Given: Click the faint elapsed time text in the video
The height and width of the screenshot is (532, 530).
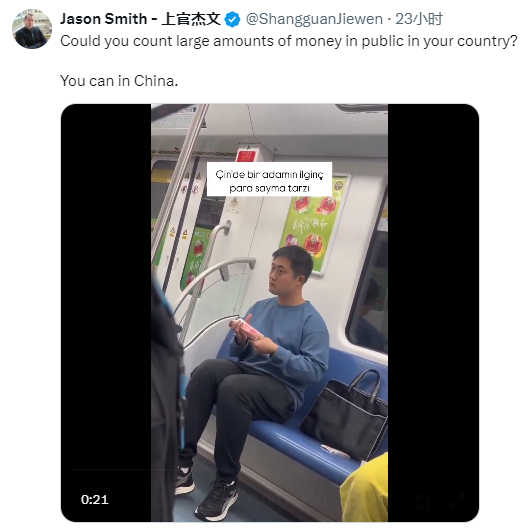Looking at the screenshot, I should [x=288, y=500].
